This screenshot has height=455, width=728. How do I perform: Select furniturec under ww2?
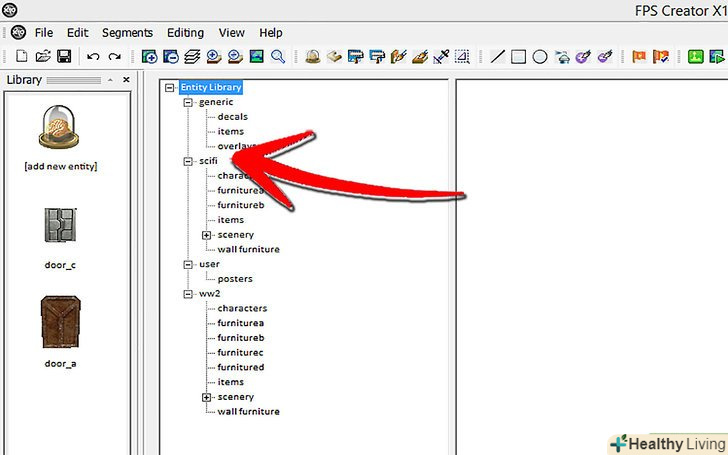(240, 352)
